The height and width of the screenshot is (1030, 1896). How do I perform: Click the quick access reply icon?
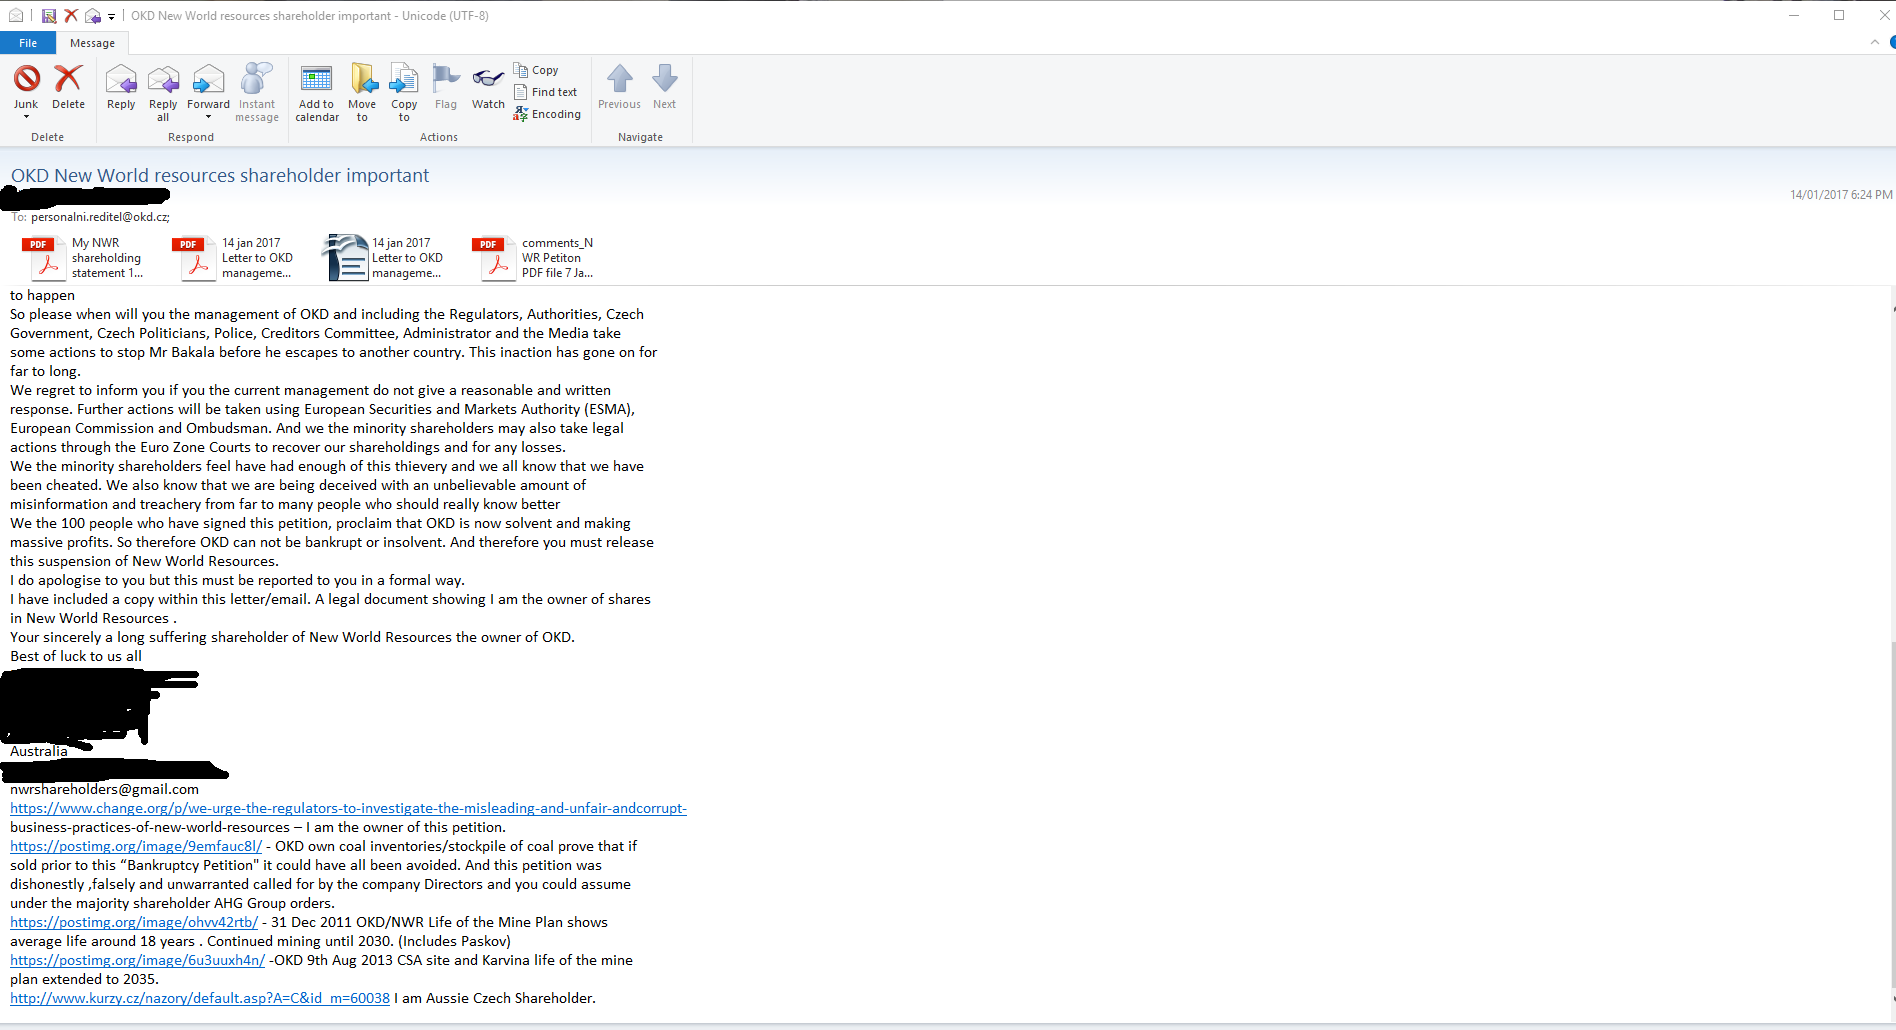coord(93,15)
